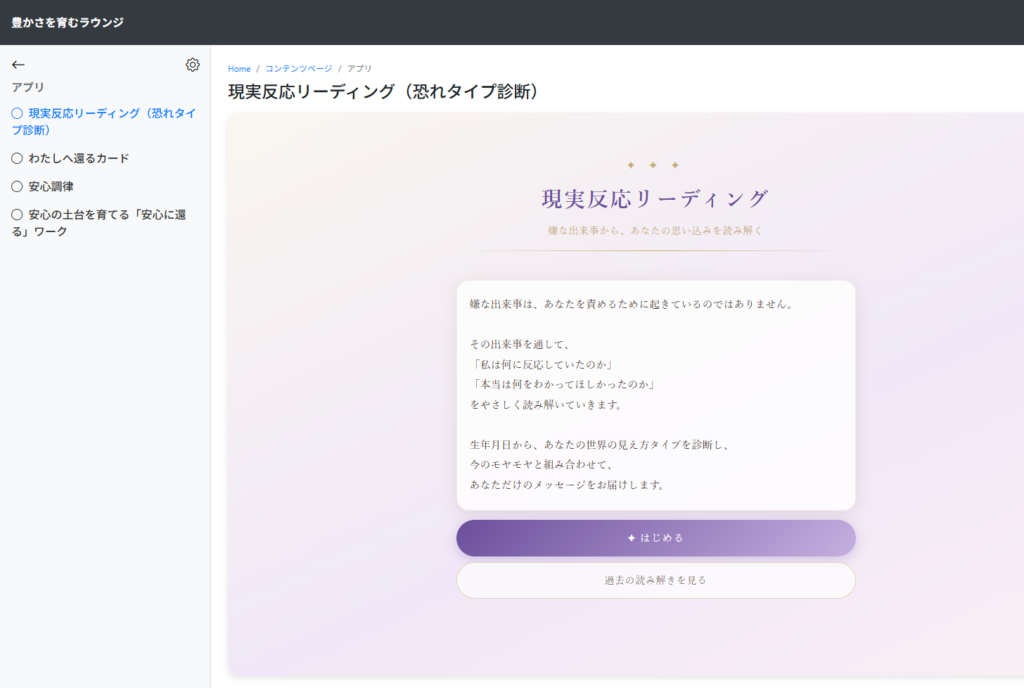
Task: Go to コンテンツページ breadcrumb link
Action: [x=298, y=69]
